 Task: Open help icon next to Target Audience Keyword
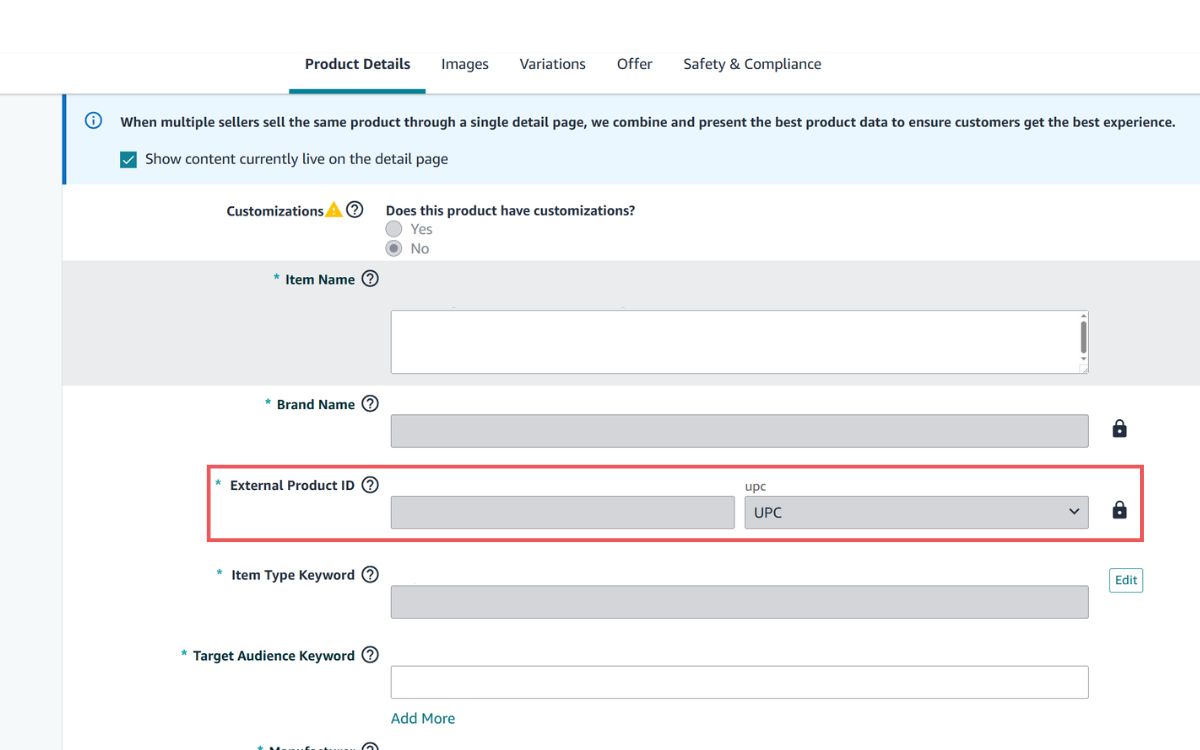(x=370, y=655)
